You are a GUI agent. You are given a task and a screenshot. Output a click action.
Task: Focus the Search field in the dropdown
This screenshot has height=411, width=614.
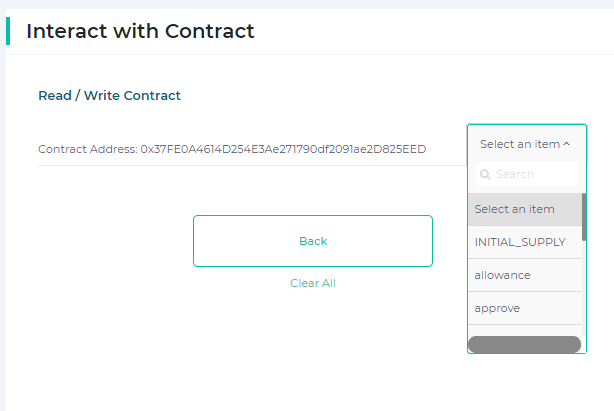527,174
